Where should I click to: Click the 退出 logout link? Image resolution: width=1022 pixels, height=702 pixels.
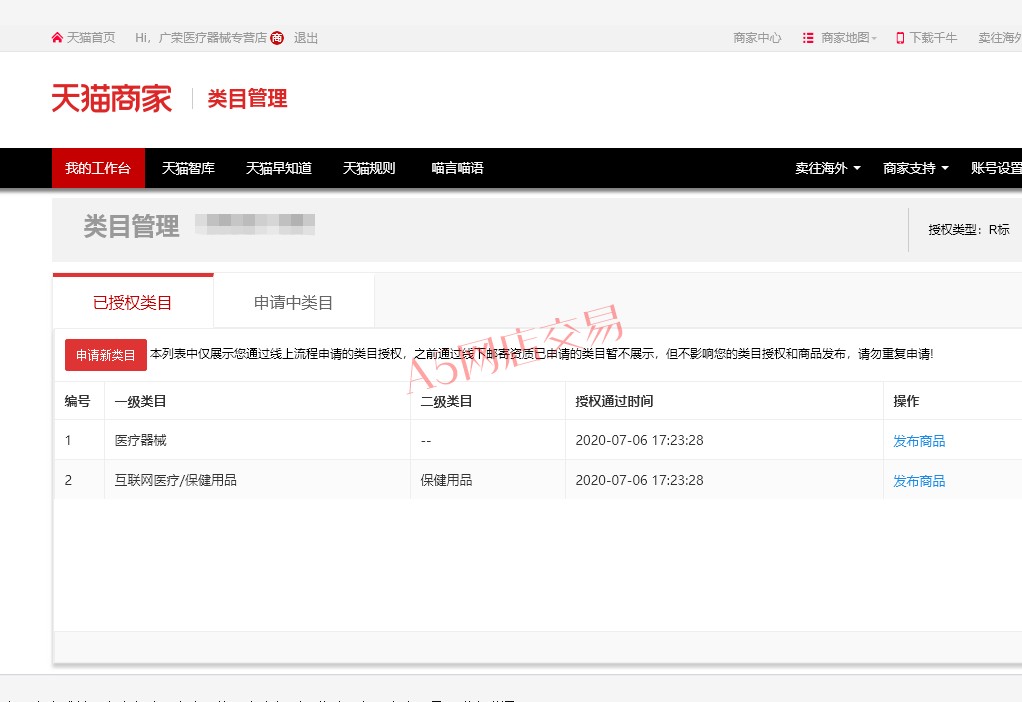pyautogui.click(x=306, y=38)
